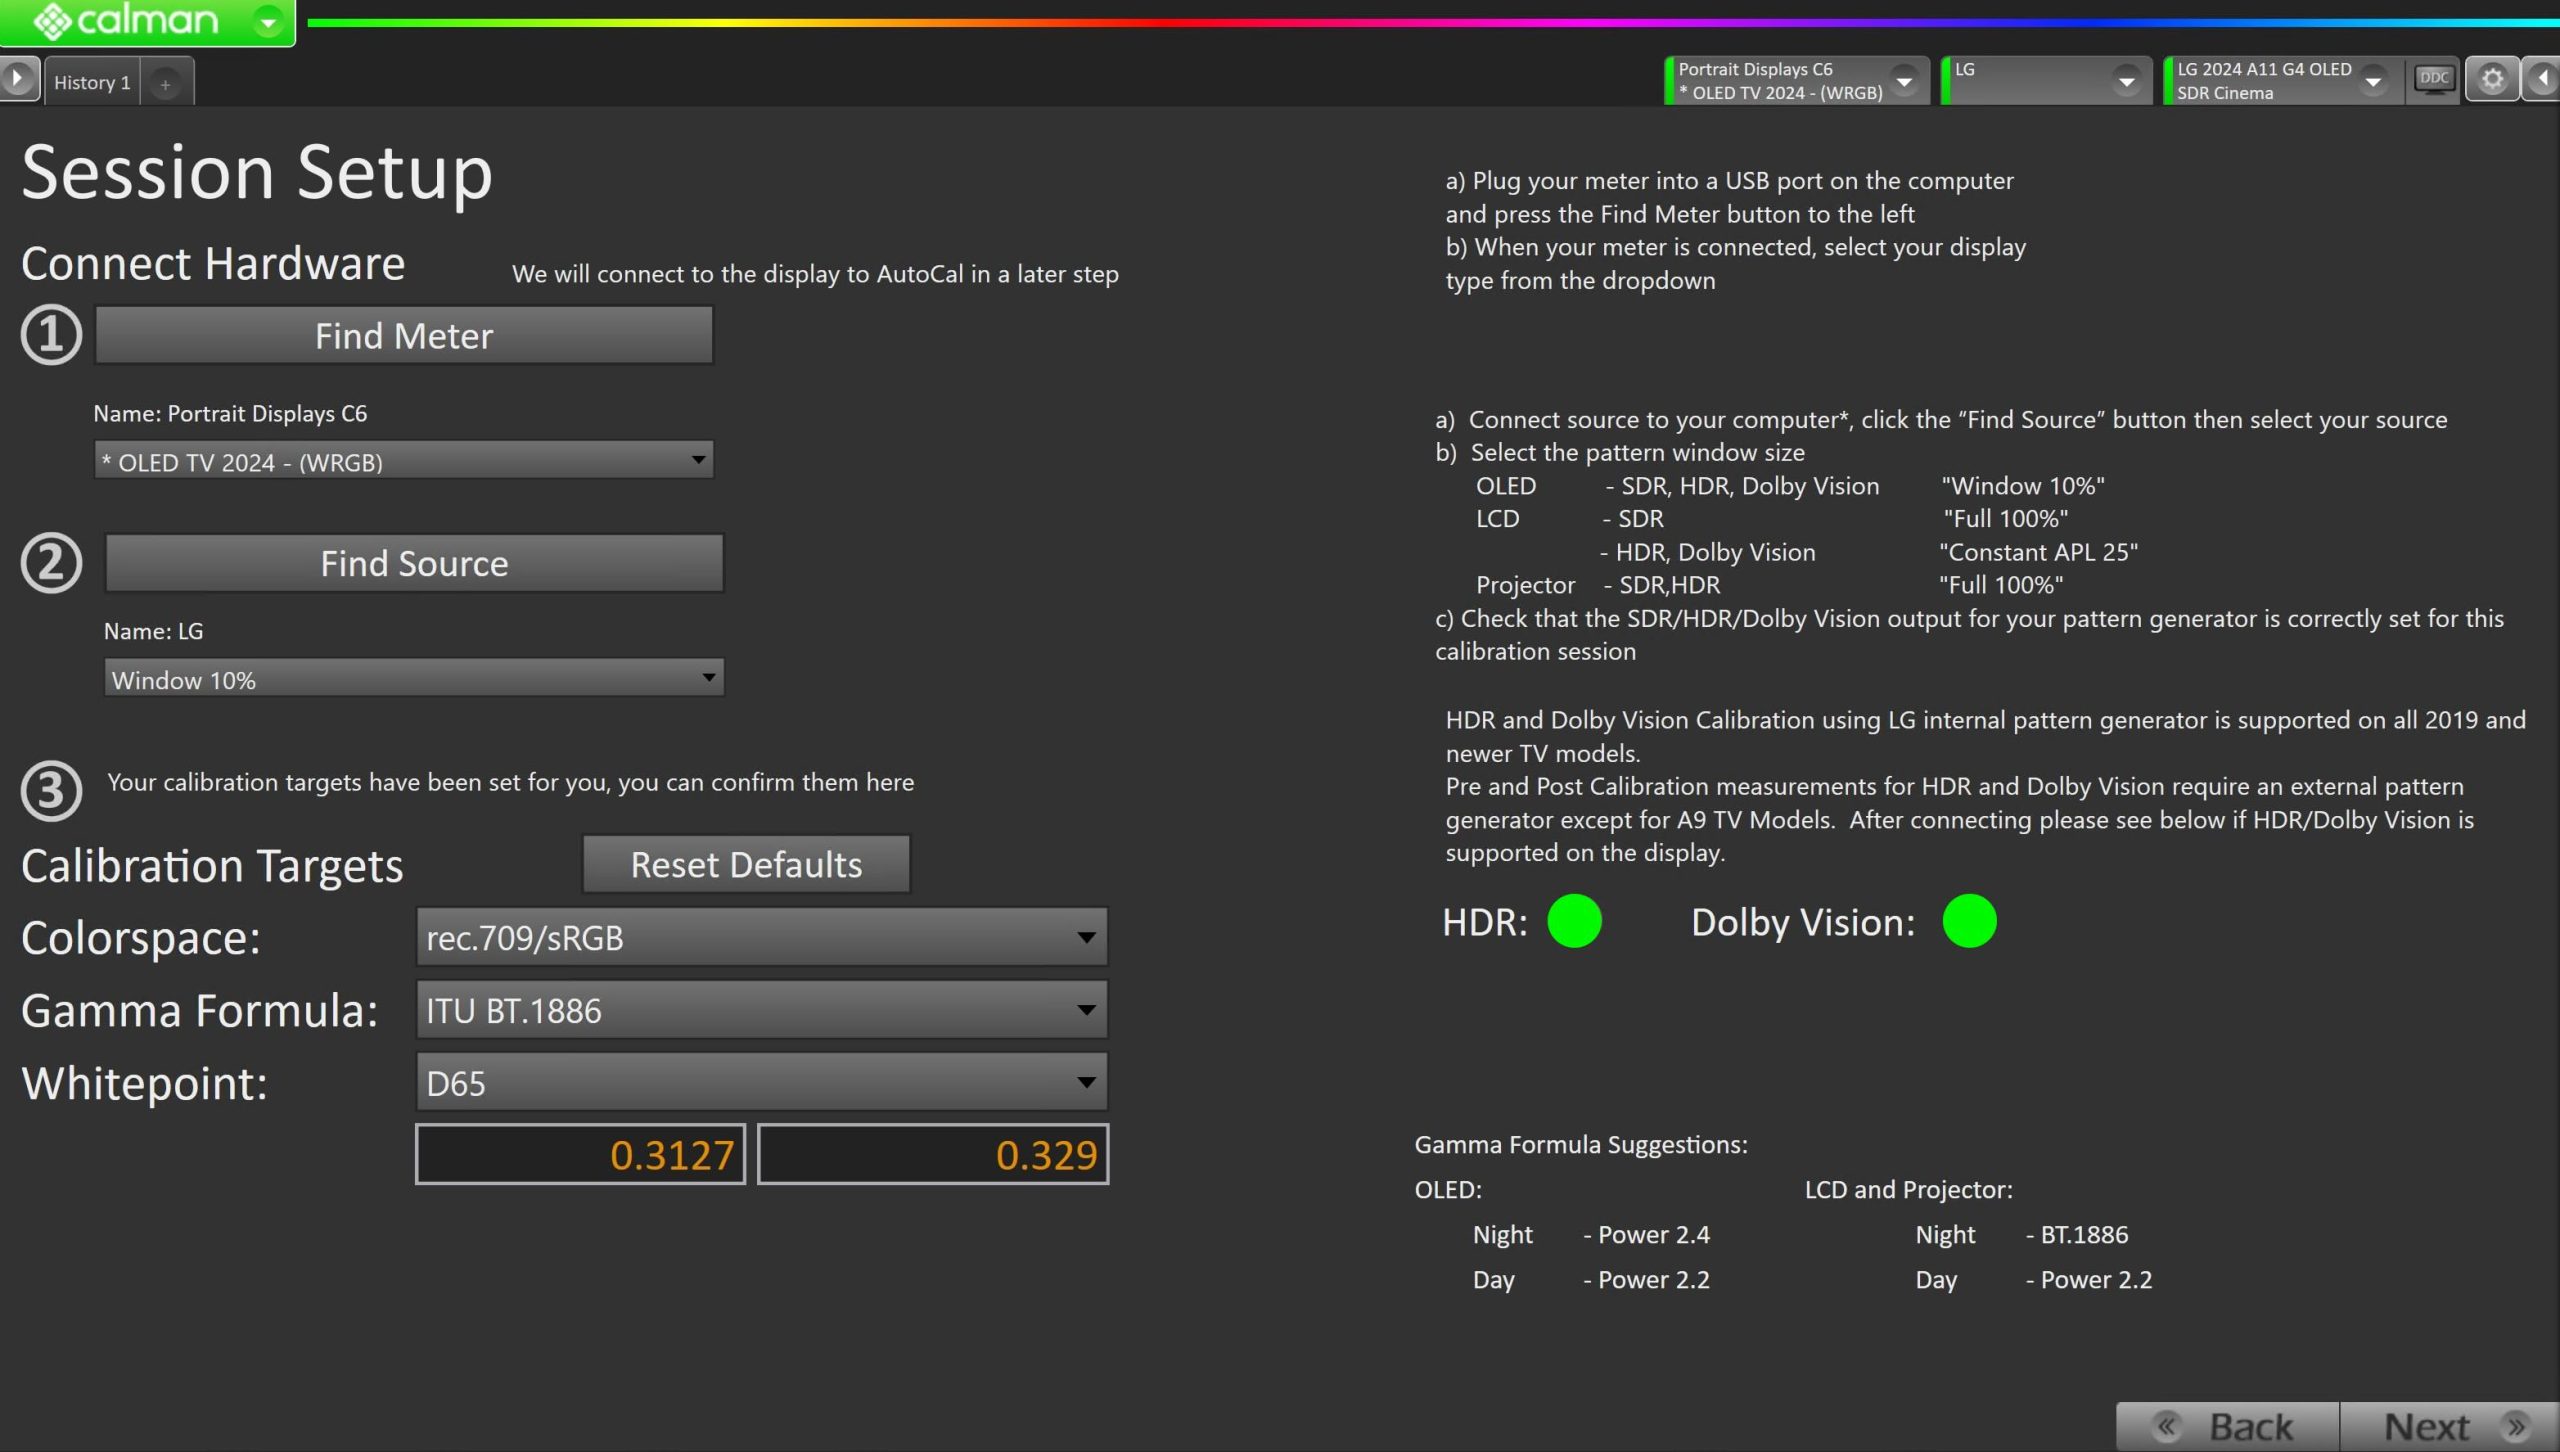This screenshot has width=2560, height=1452.
Task: Open settings gear icon
Action: tap(2492, 79)
